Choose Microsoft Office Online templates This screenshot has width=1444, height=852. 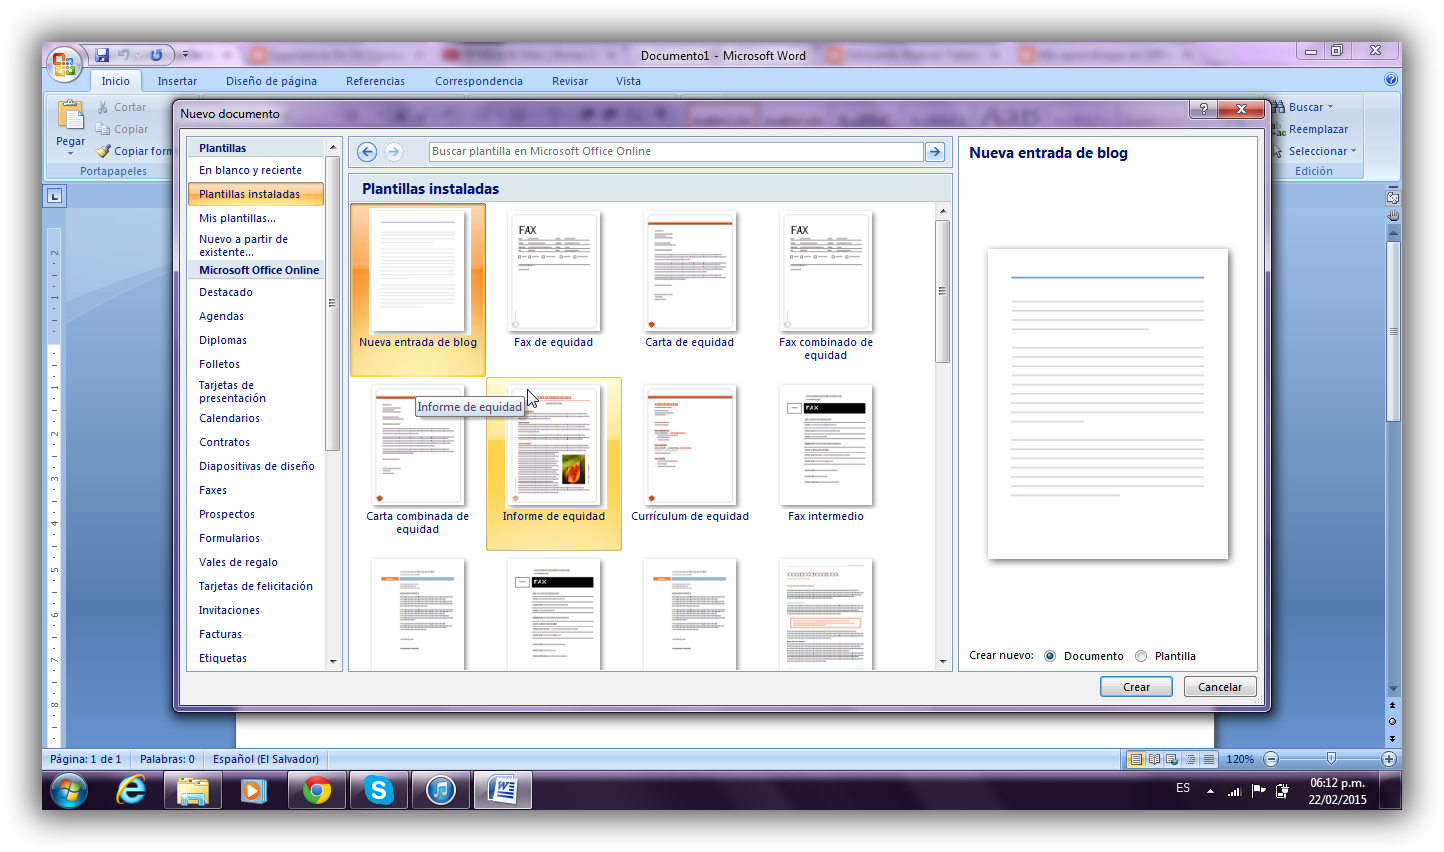[x=258, y=270]
